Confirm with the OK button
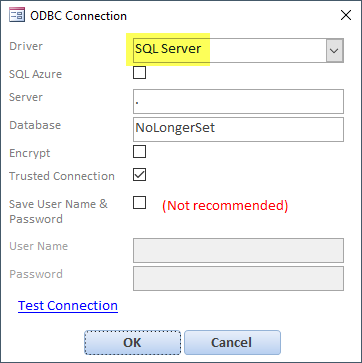Image resolution: width=362 pixels, height=363 pixels. [x=132, y=342]
